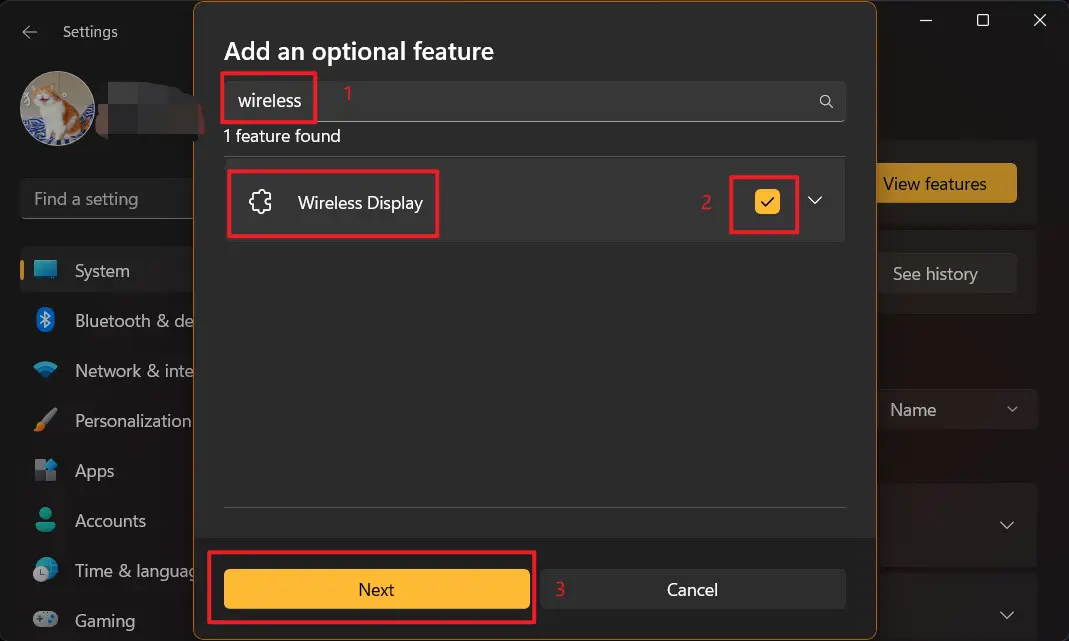Cancel adding the optional feature
The image size is (1069, 641).
pyautogui.click(x=693, y=589)
